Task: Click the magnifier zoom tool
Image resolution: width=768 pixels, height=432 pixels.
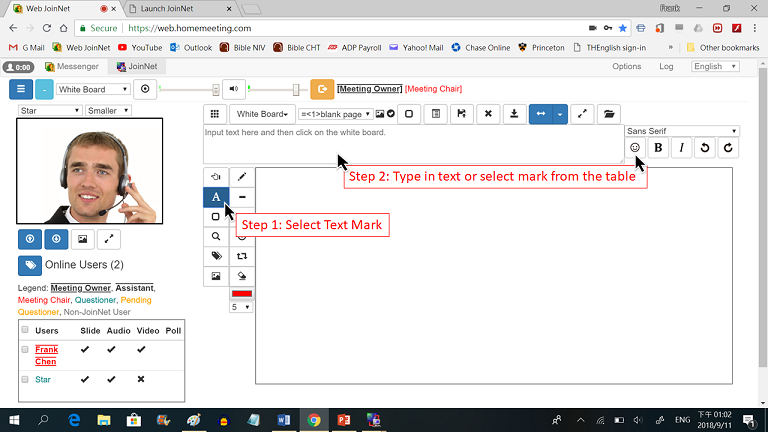Action: (x=216, y=236)
